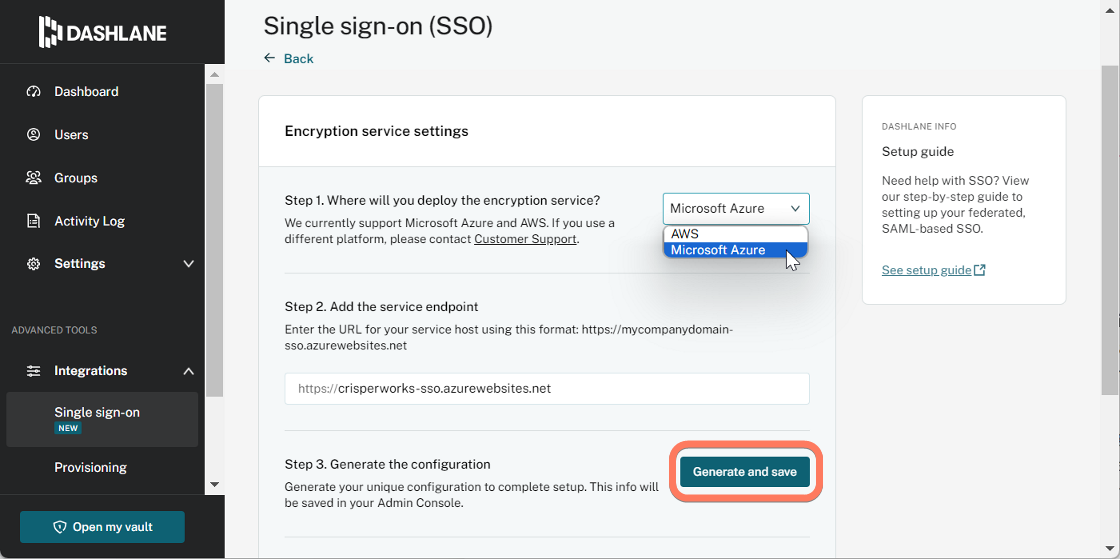Click the Activity Log document icon
This screenshot has width=1120, height=559.
point(33,221)
